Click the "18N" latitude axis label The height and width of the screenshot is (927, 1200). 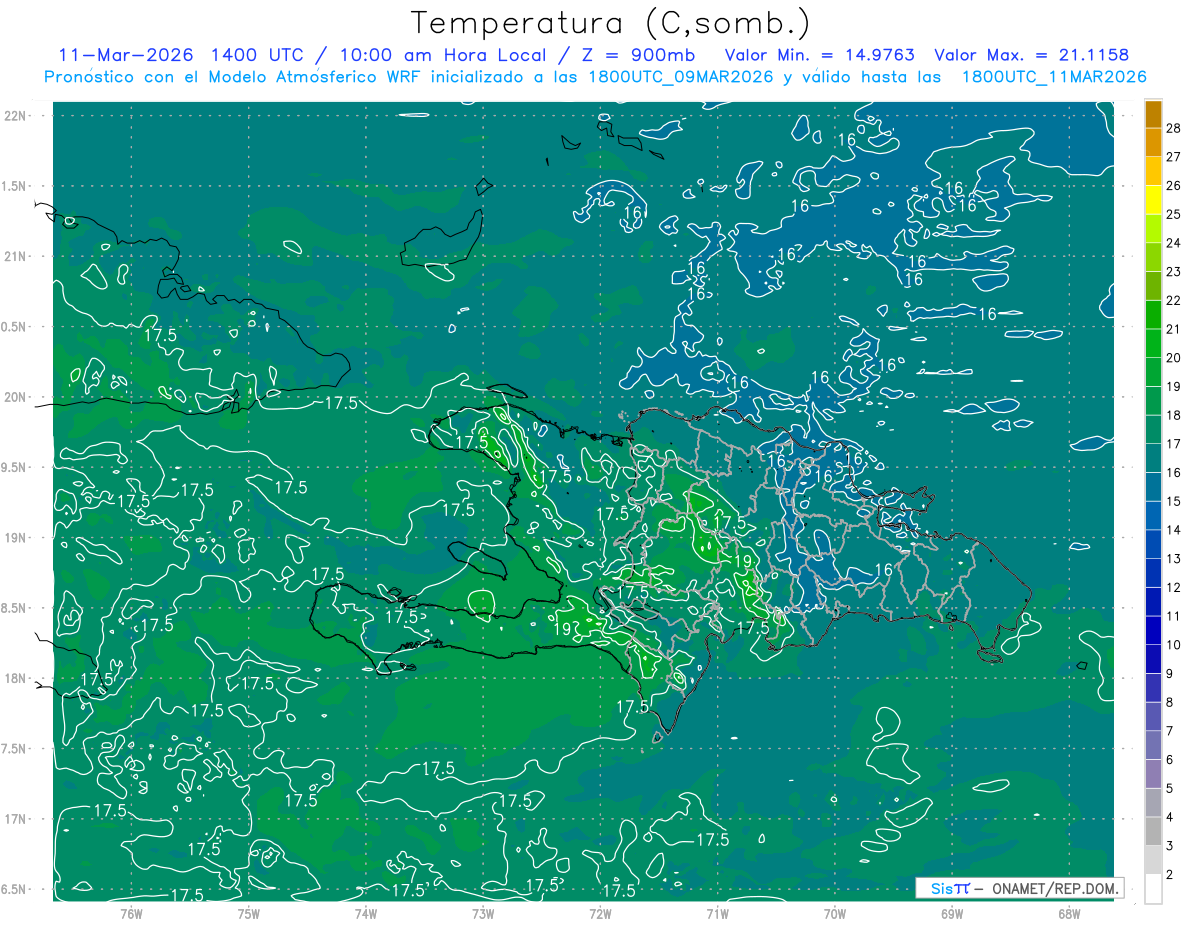16,678
